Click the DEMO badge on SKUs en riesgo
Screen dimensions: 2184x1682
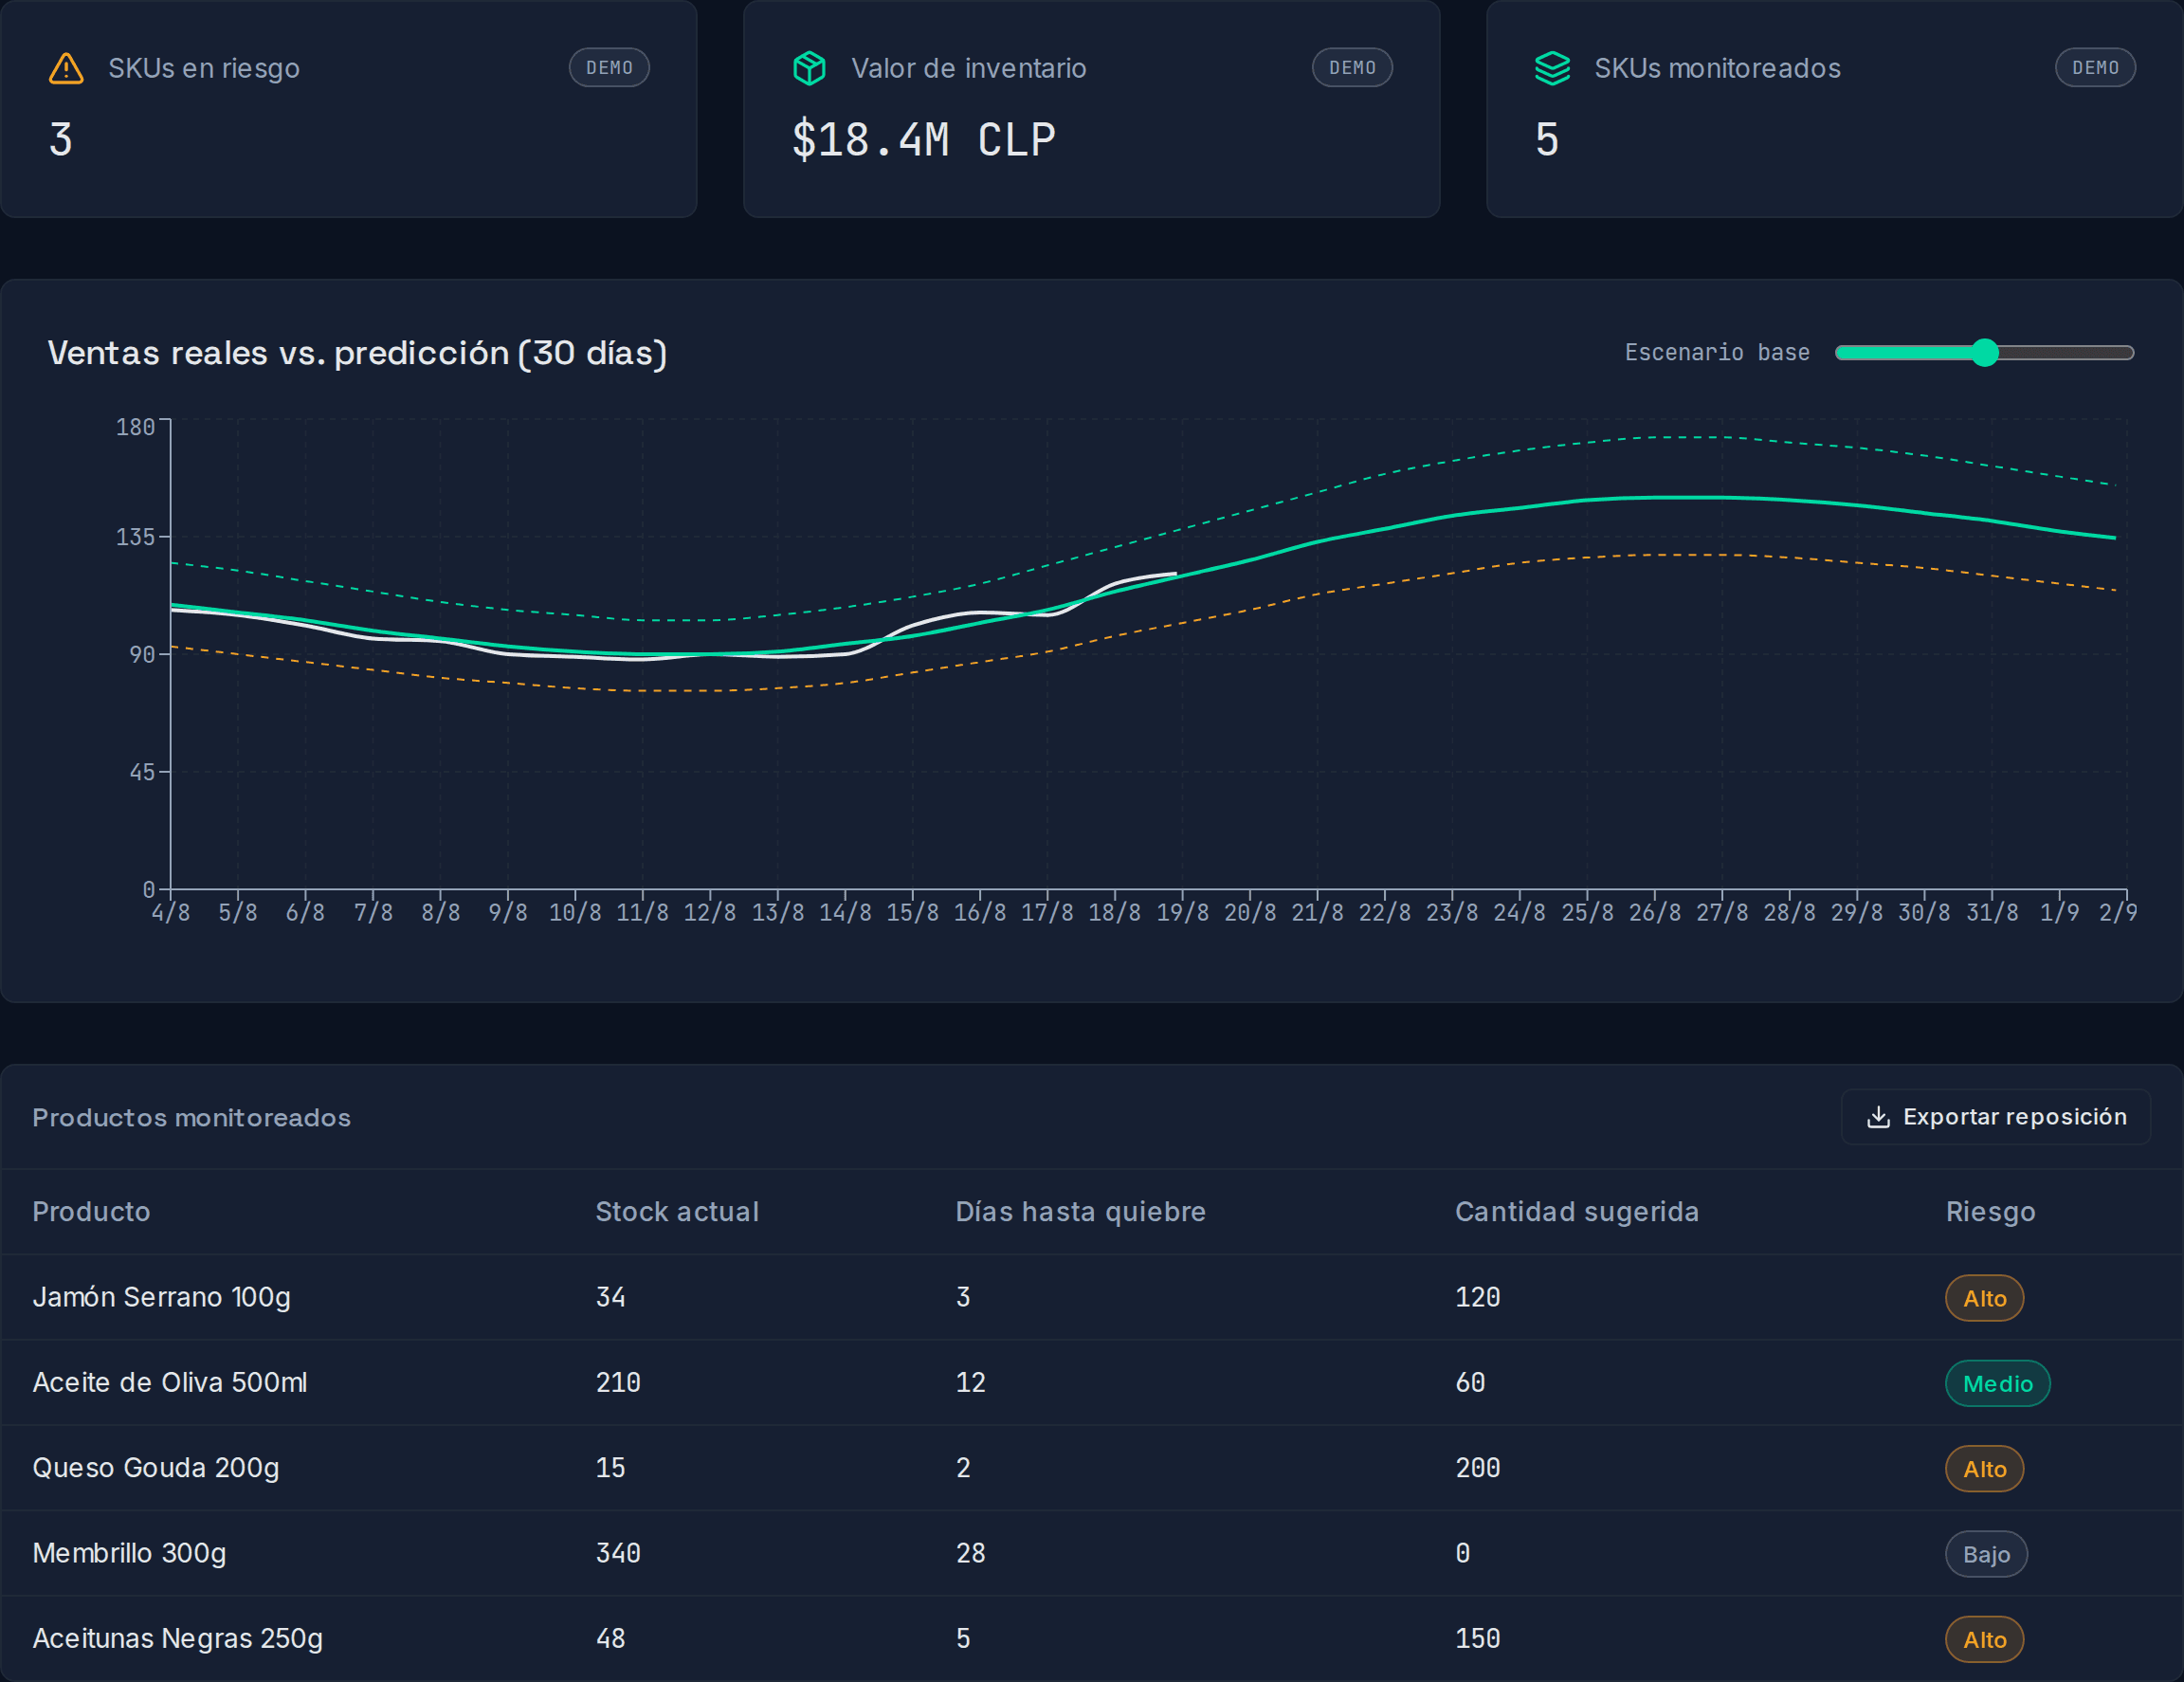[609, 68]
